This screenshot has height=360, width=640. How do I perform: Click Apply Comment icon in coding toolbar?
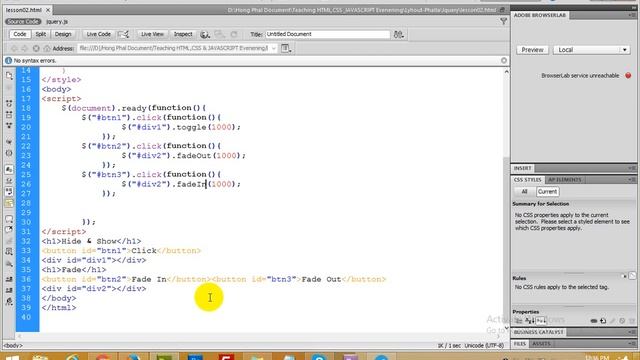click(9, 219)
